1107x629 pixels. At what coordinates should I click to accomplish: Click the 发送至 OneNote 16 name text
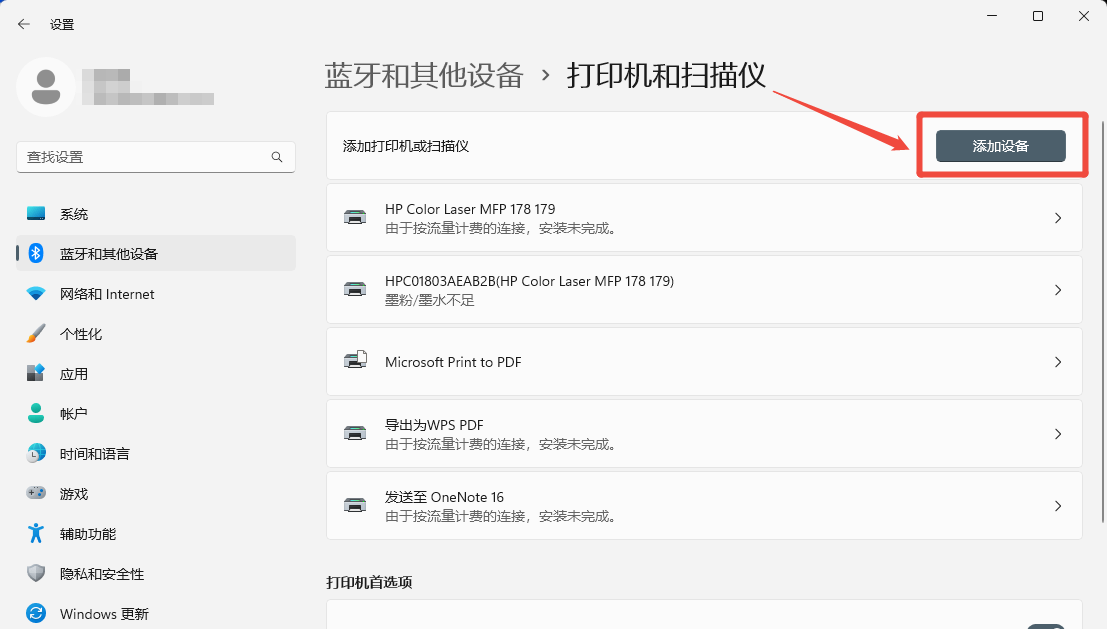(444, 497)
